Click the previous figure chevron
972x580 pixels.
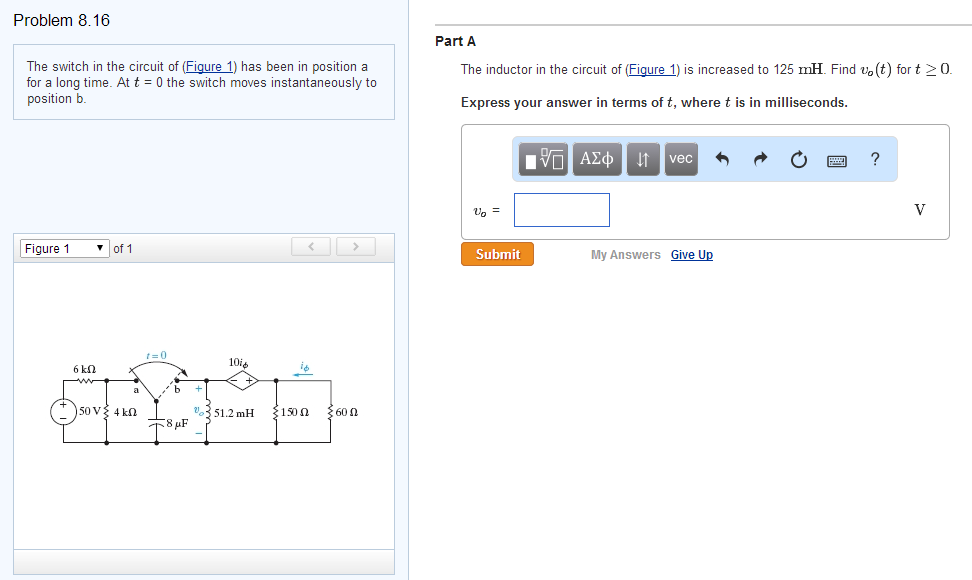[310, 246]
